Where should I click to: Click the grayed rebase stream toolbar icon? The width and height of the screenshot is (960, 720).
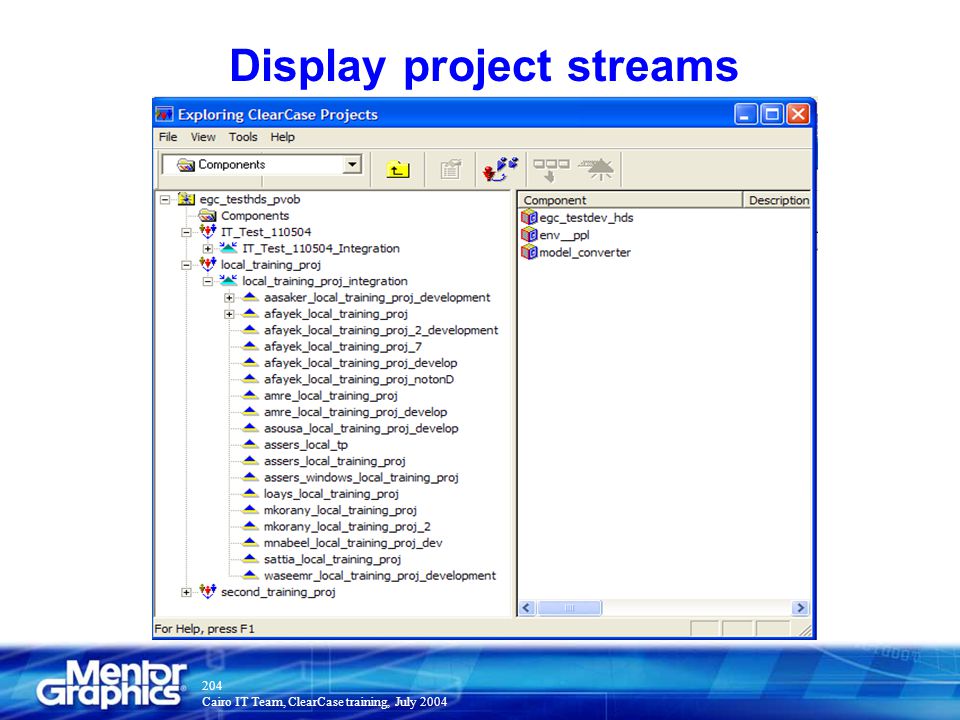(x=598, y=169)
